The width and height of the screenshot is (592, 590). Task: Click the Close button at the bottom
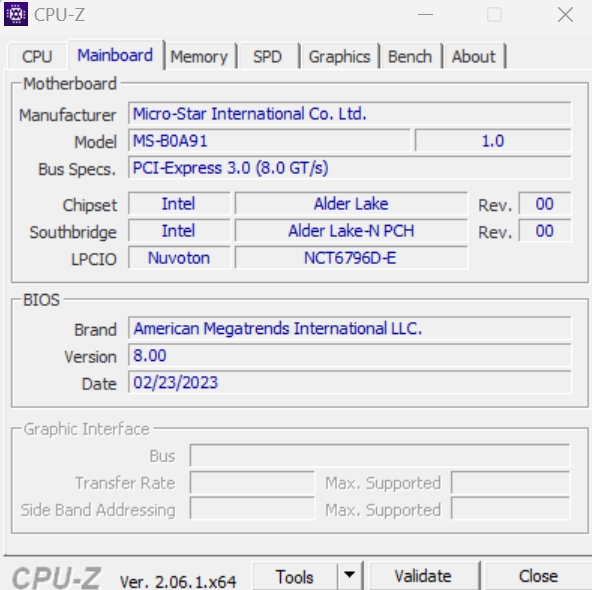[538, 576]
